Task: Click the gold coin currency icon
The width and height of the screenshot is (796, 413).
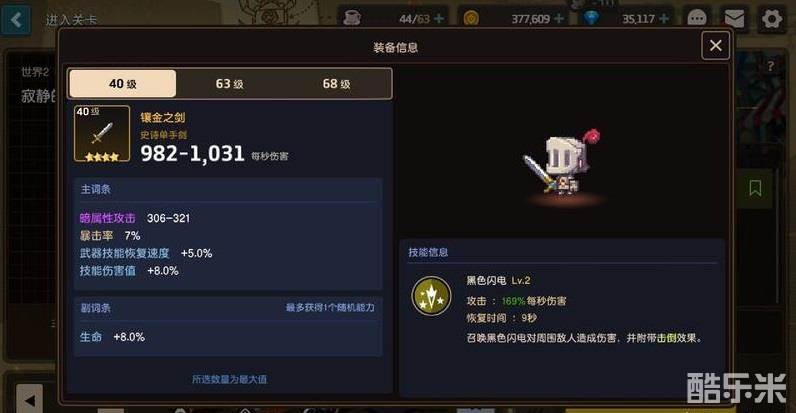Action: pyautogui.click(x=471, y=19)
